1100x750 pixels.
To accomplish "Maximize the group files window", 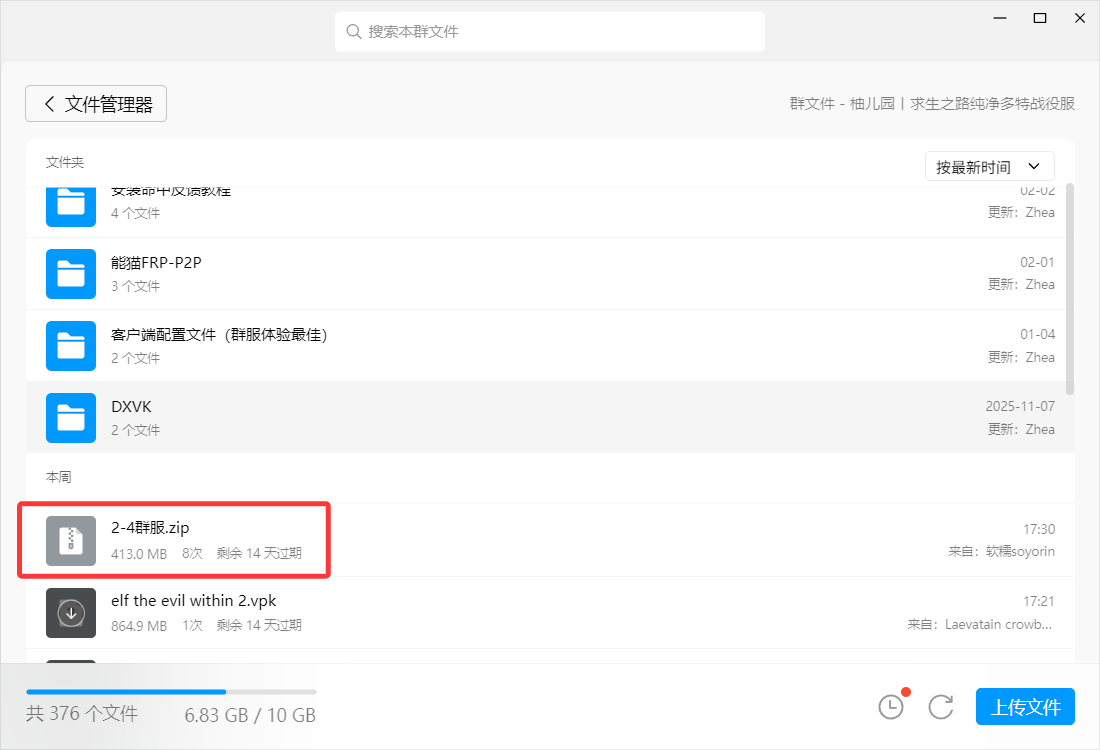I will click(1040, 18).
